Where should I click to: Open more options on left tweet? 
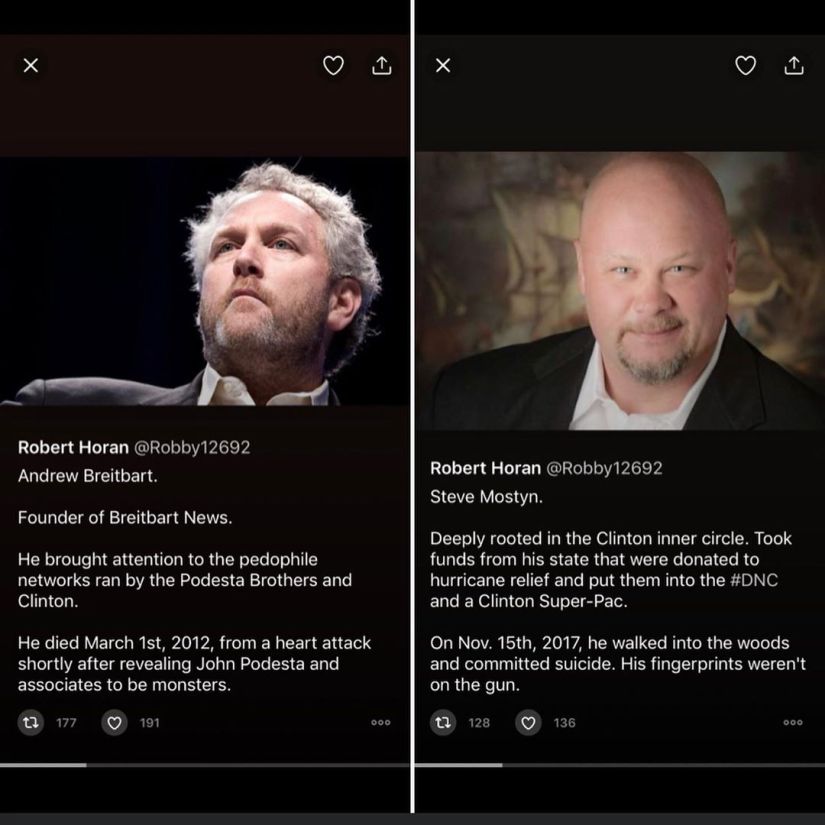click(380, 722)
